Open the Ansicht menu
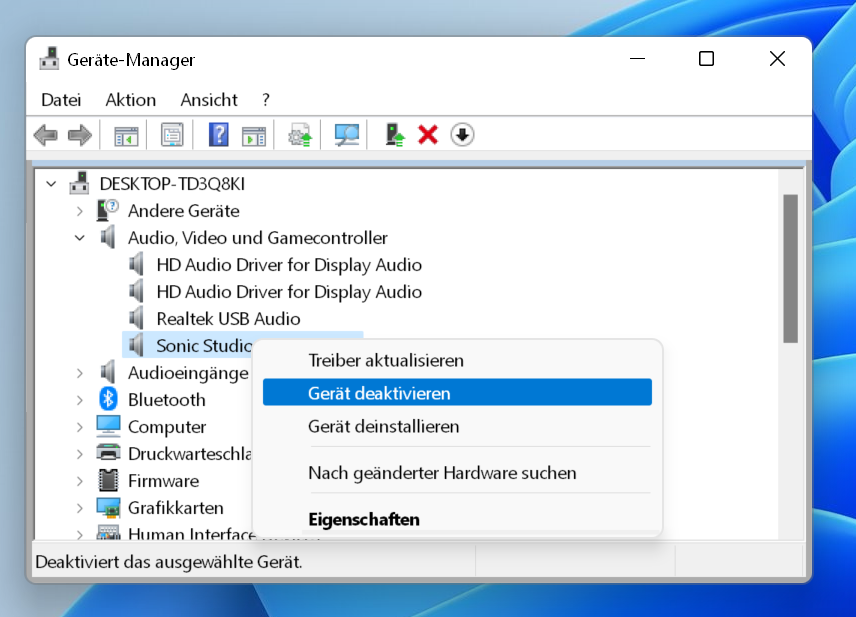 (209, 100)
